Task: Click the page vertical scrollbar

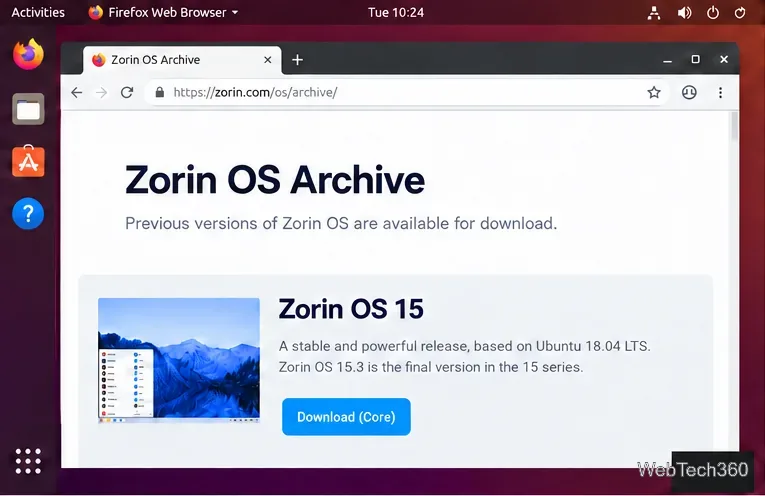Action: coord(734,128)
